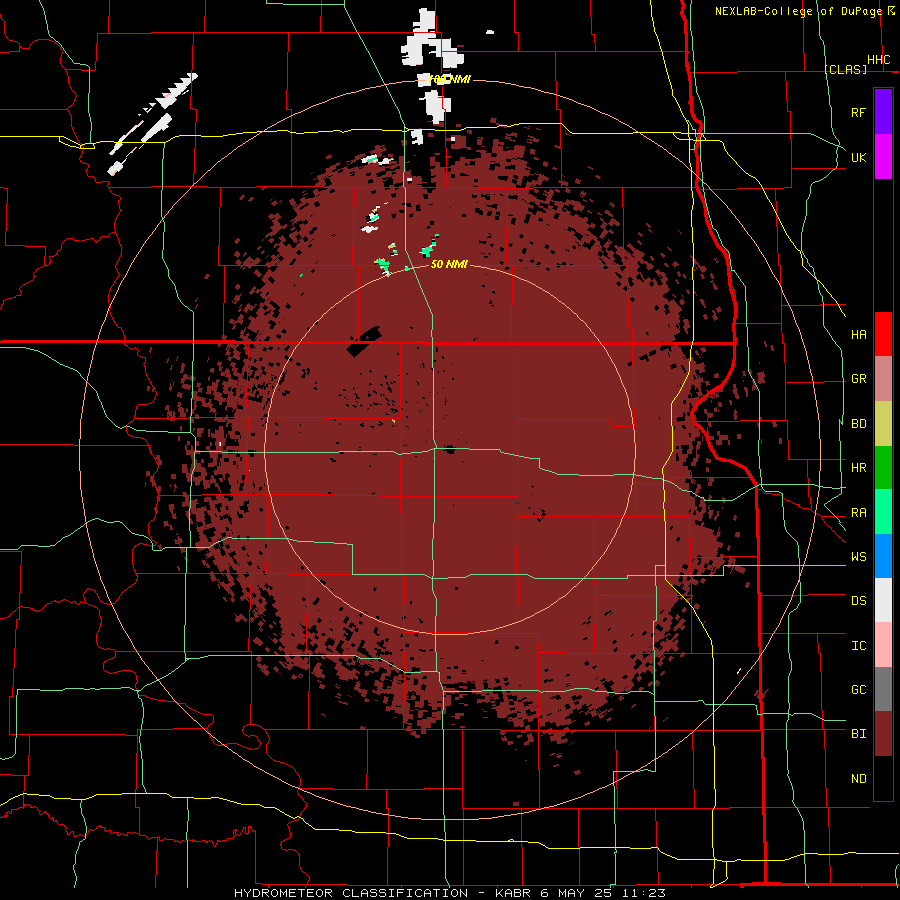Click the GC legend label
900x900 pixels.
click(x=858, y=690)
